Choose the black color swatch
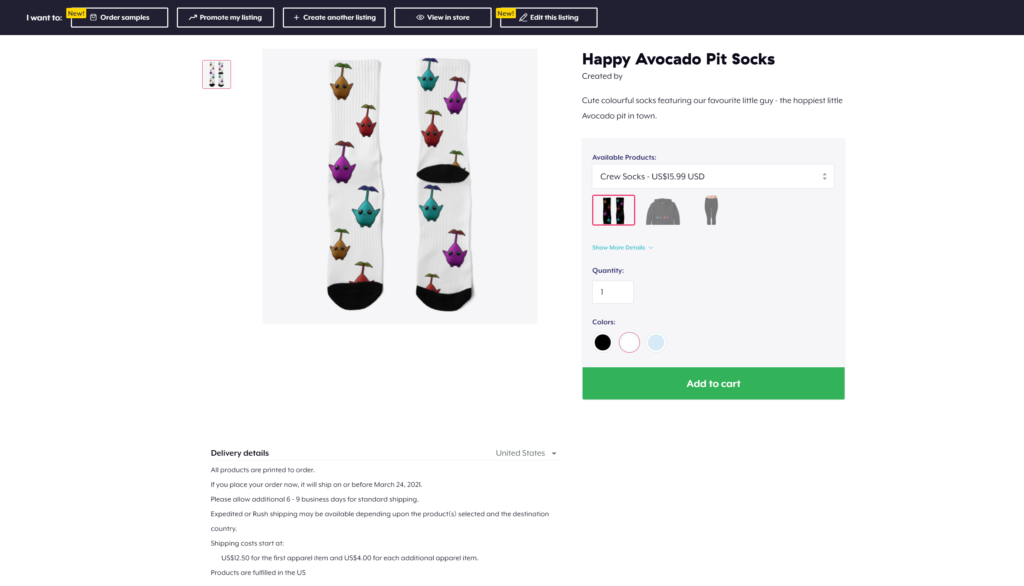Viewport: 1024px width, 586px height. pos(602,342)
